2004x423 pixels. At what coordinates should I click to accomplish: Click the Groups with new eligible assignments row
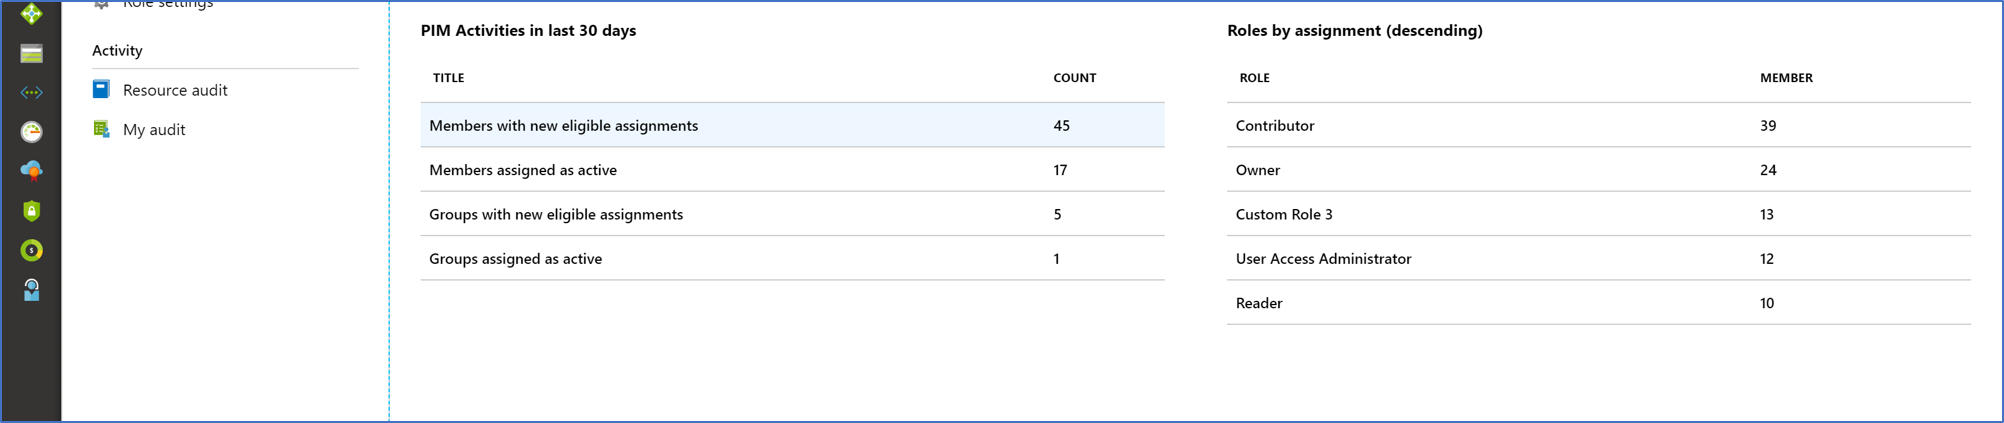(556, 214)
